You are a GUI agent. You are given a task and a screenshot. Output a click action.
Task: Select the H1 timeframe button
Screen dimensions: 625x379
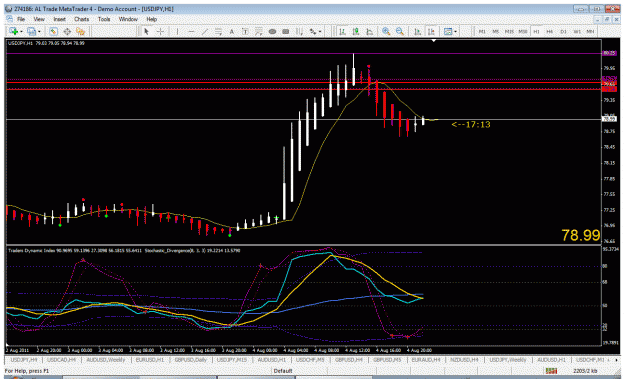(536, 31)
